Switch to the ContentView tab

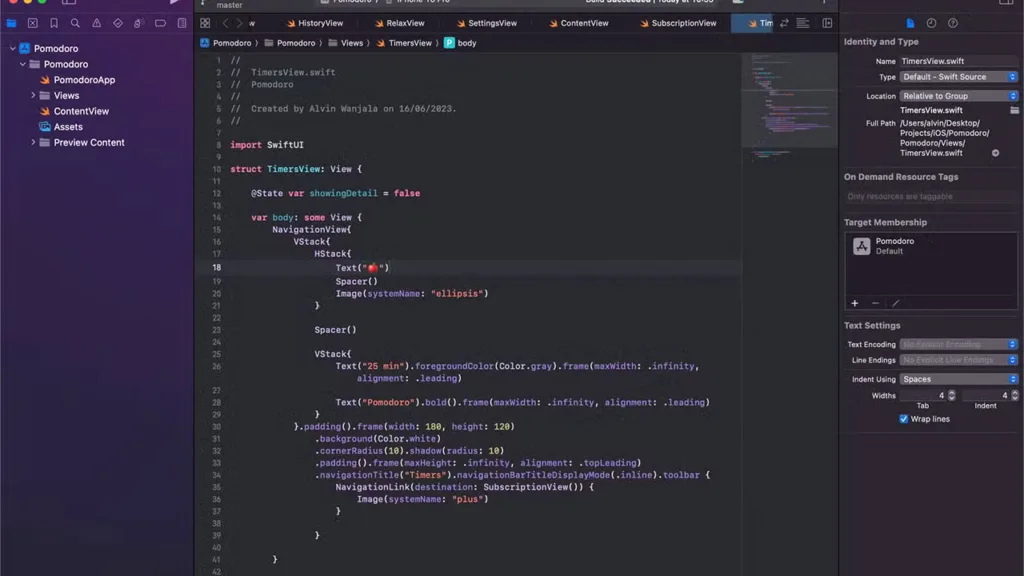579,23
